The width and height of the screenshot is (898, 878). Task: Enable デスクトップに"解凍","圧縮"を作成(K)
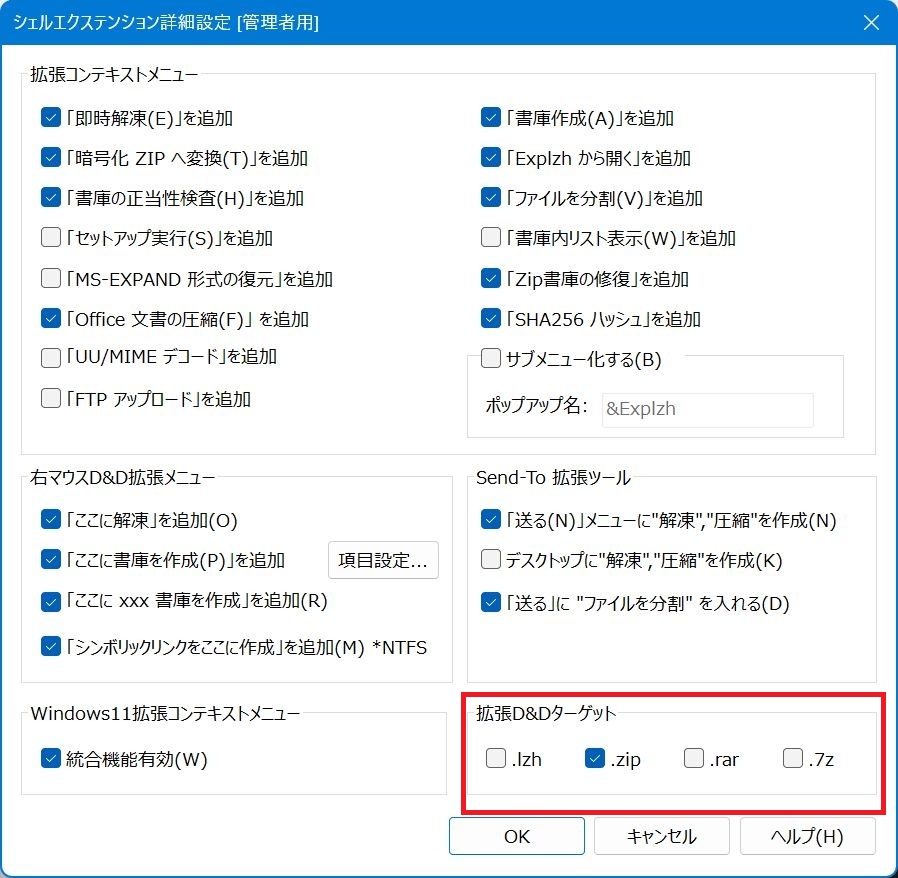pos(491,560)
